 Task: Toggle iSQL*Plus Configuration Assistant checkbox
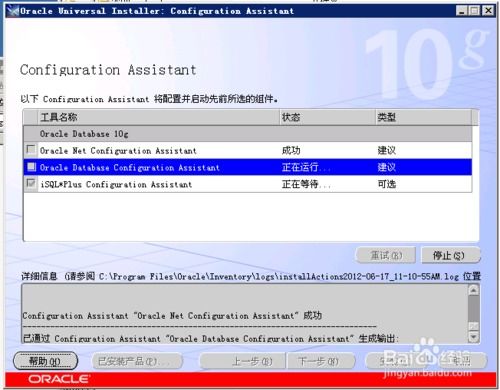pos(31,183)
